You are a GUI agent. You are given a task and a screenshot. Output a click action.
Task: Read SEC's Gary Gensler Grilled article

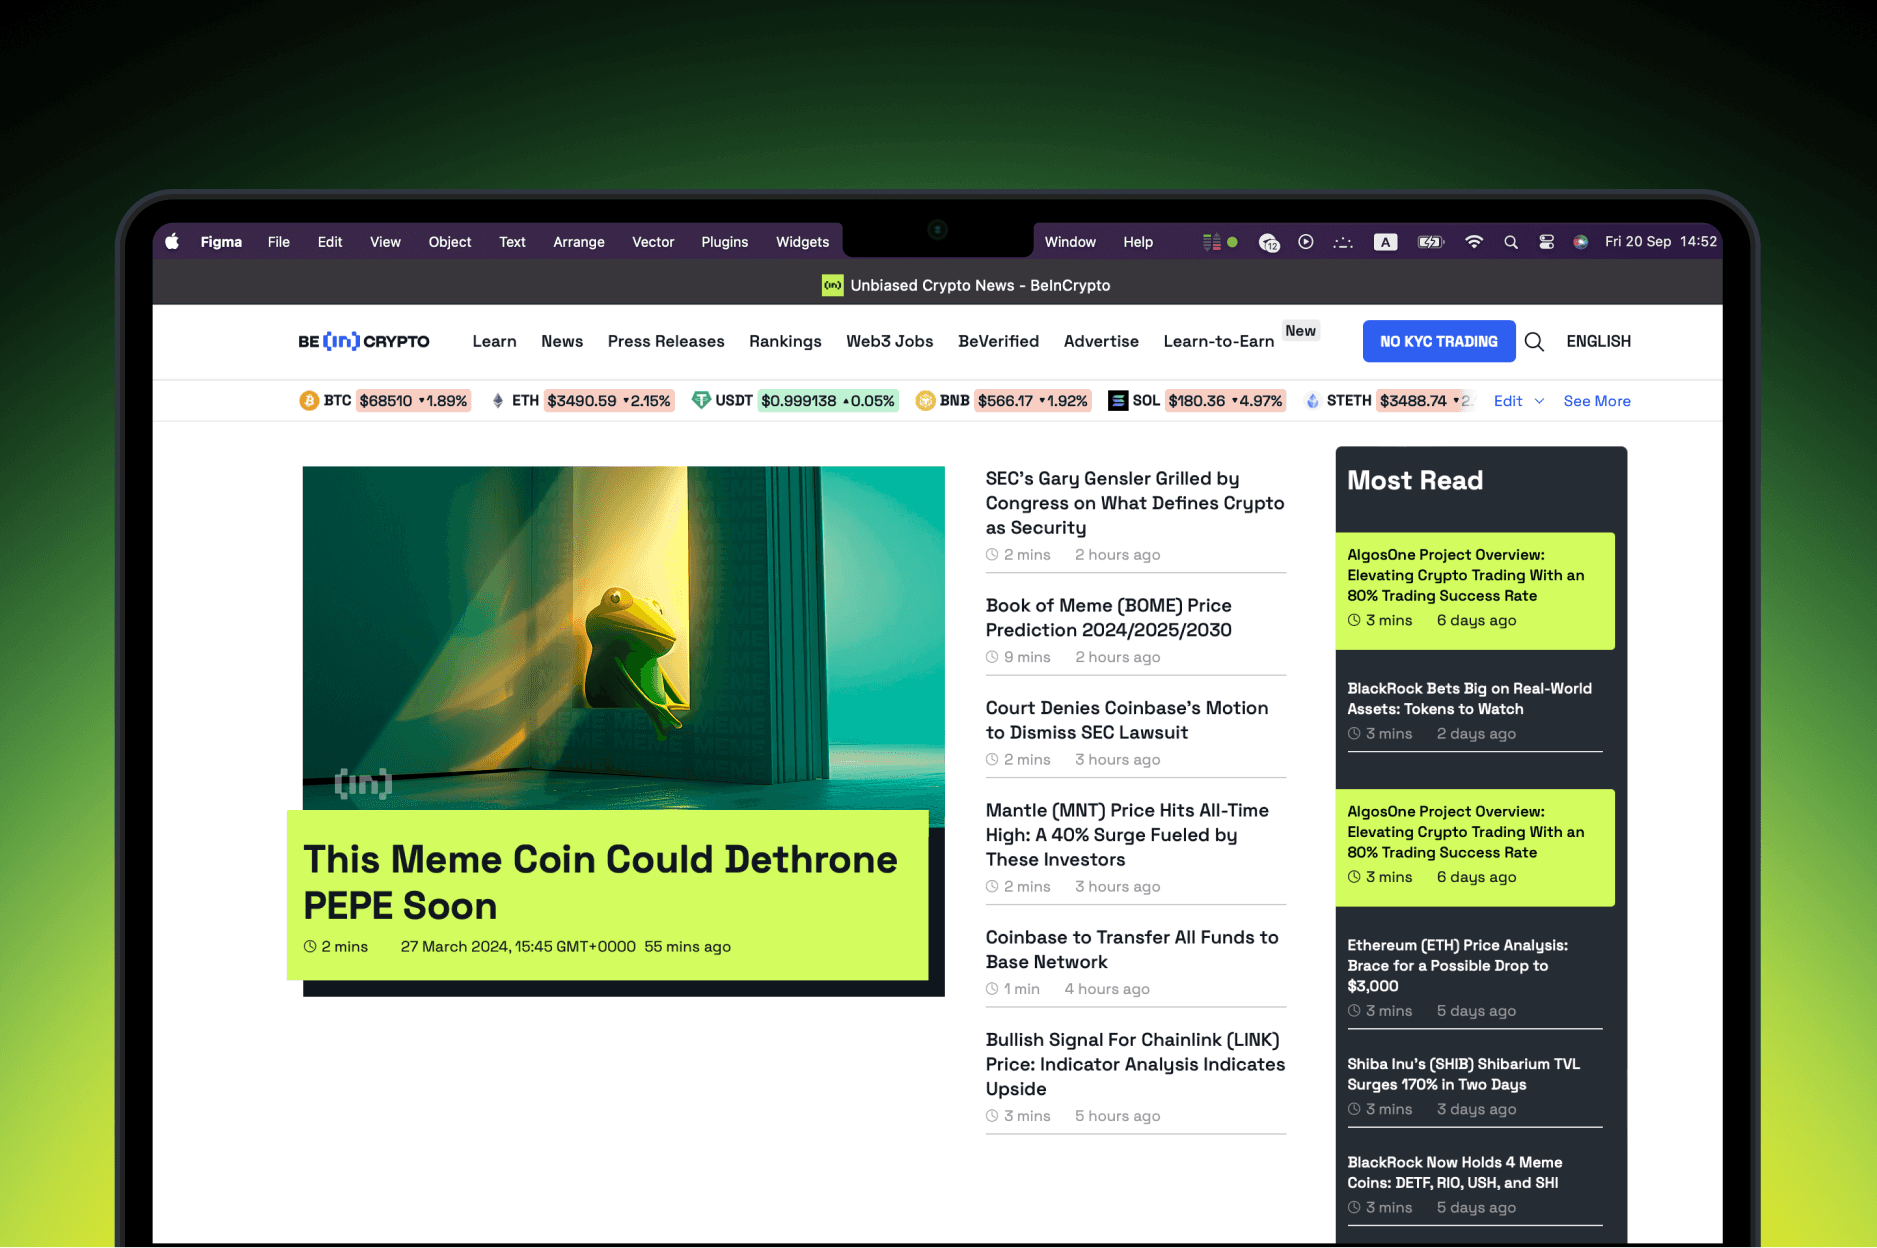click(x=1135, y=503)
